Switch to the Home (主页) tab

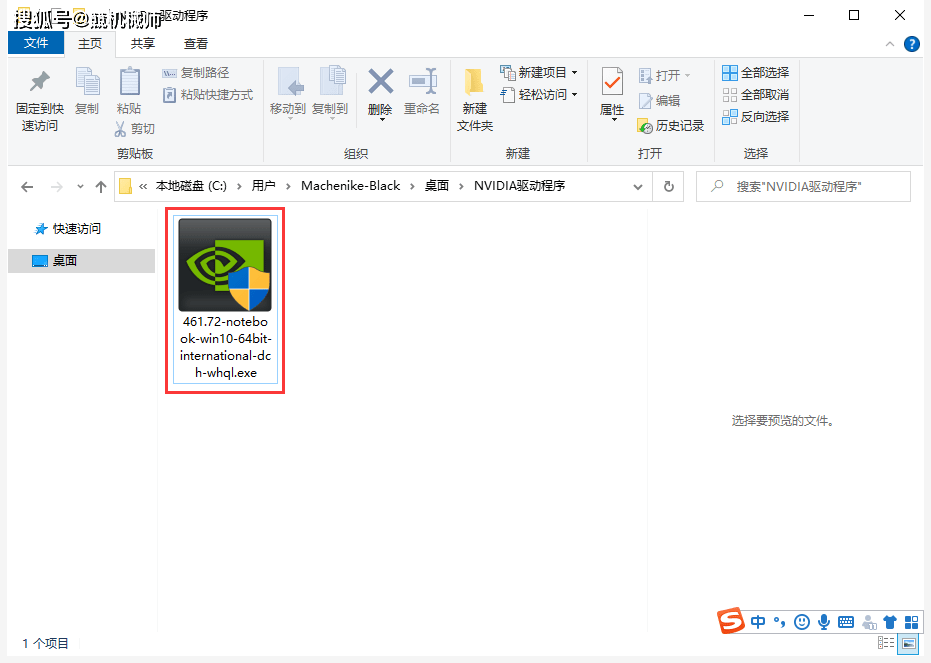(x=90, y=43)
